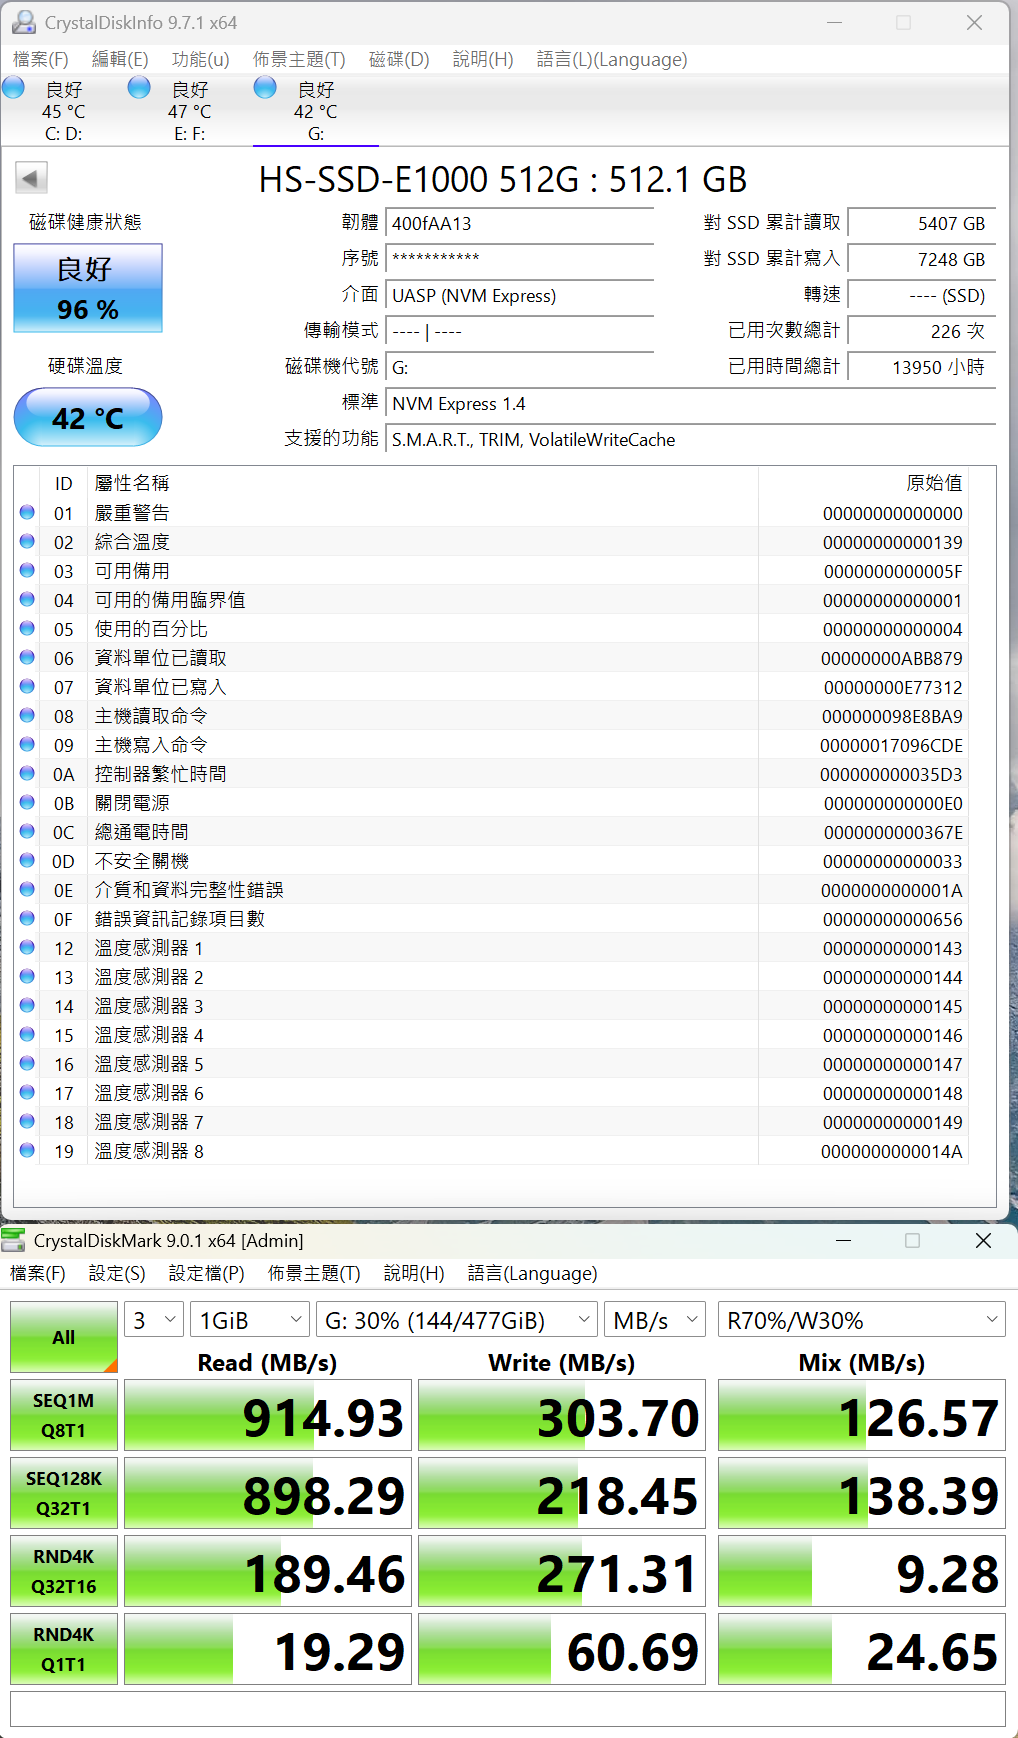Open 磁碟(D) menu in CrystalDiskInfo
This screenshot has width=1018, height=1738.
point(399,60)
